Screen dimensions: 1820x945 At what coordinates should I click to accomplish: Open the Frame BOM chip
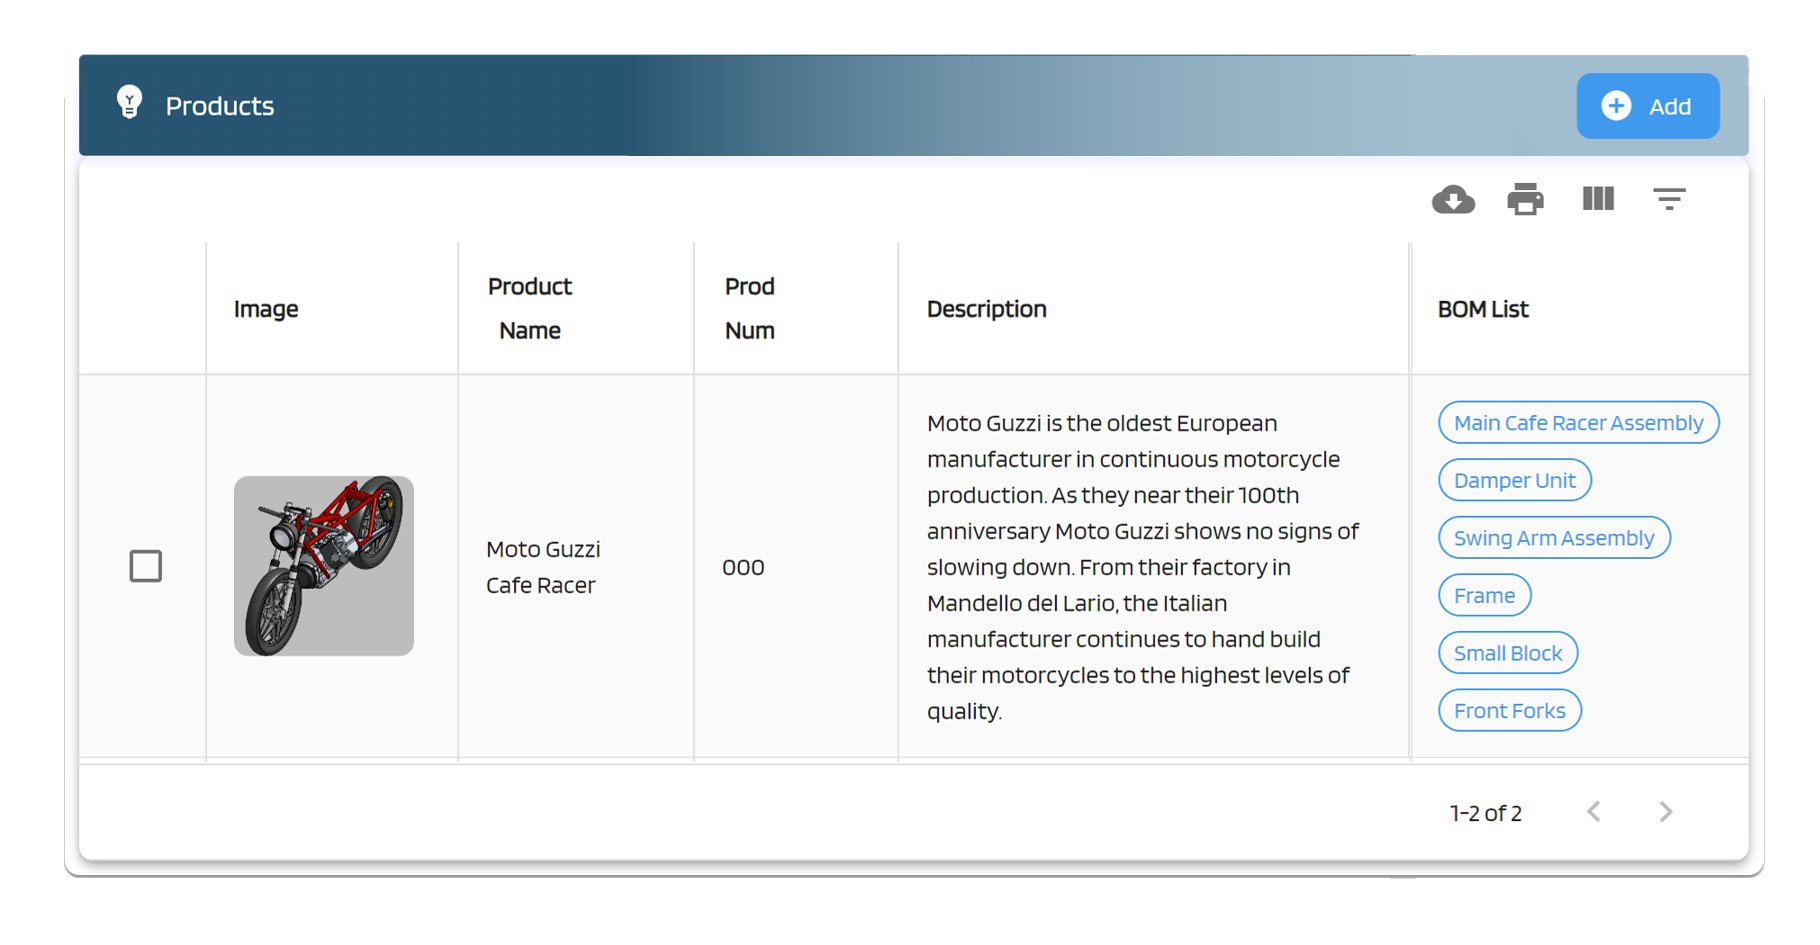(1484, 595)
